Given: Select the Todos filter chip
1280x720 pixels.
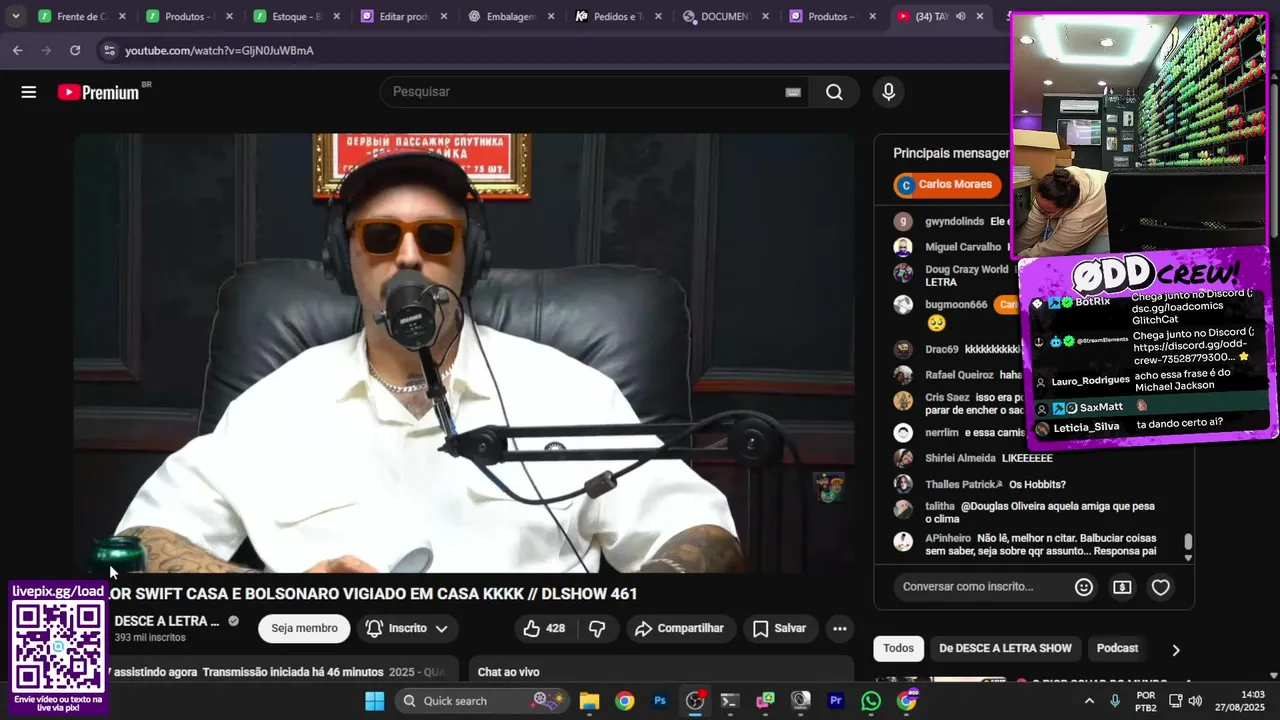Looking at the screenshot, I should click(x=898, y=648).
